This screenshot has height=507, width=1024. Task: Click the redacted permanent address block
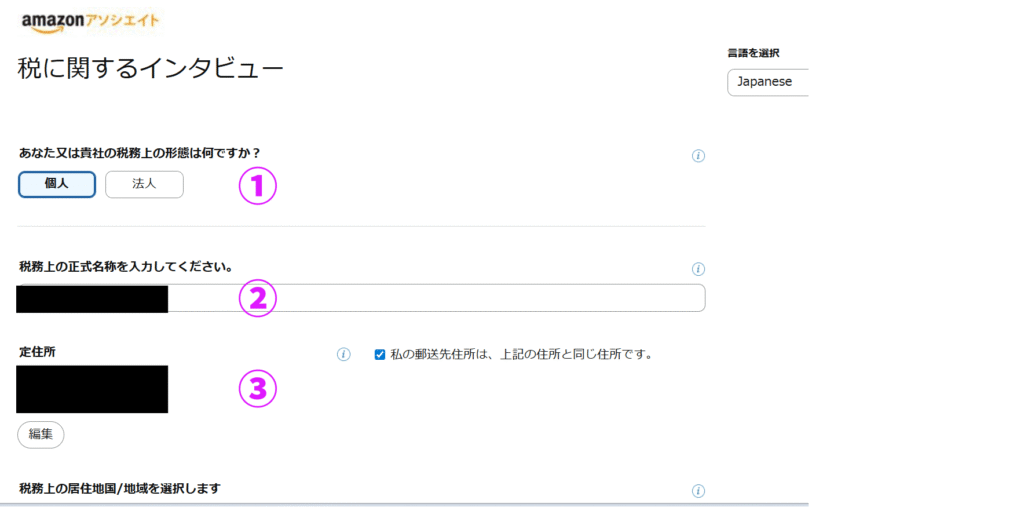click(x=92, y=389)
